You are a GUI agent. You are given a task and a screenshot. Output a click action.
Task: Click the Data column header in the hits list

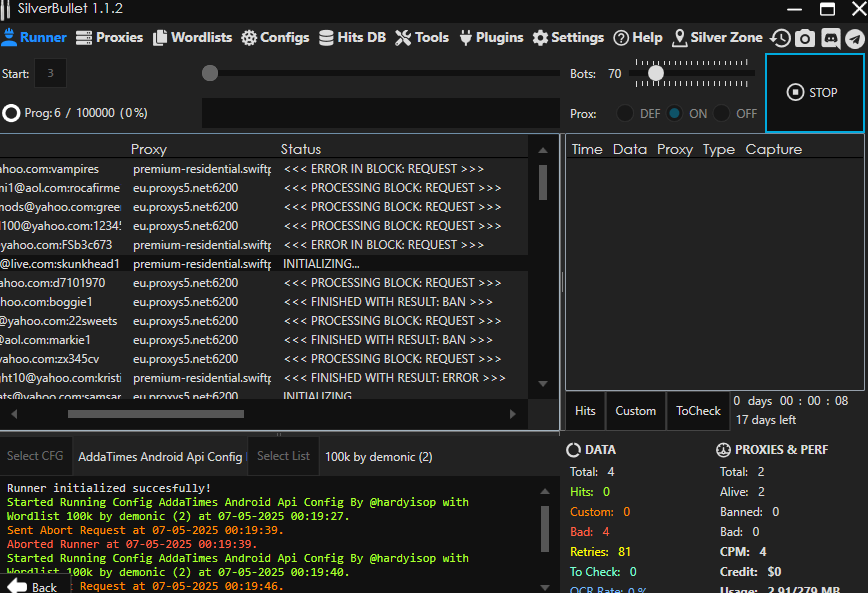630,149
